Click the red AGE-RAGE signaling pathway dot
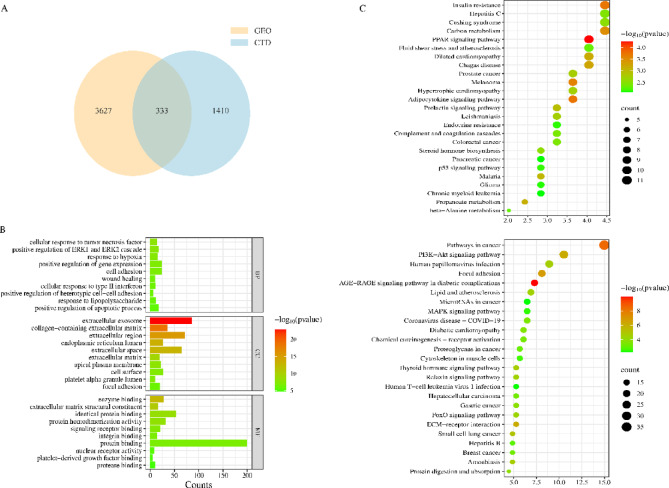This screenshot has width=669, height=488. 535,283
